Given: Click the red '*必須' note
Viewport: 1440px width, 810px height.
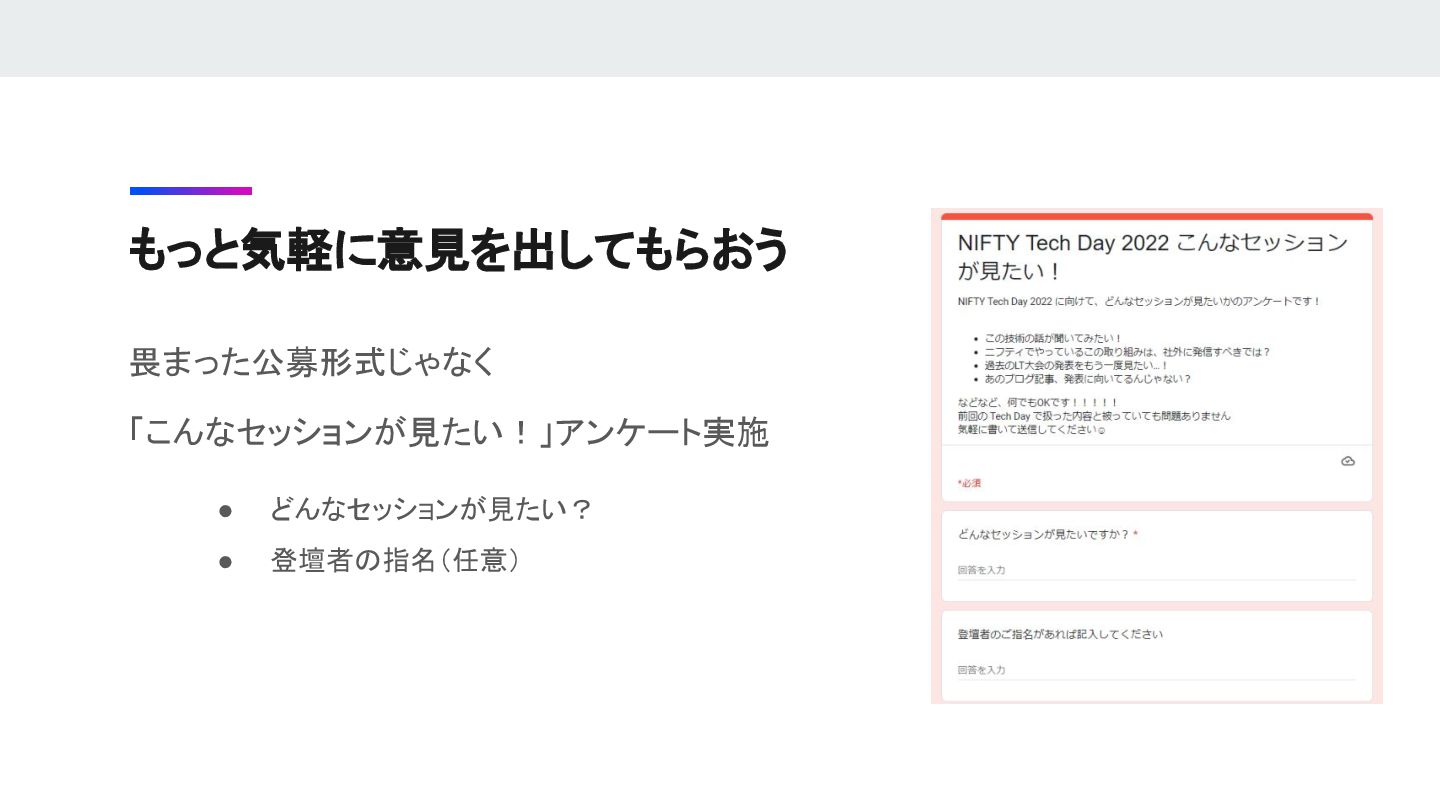Looking at the screenshot, I should point(969,483).
